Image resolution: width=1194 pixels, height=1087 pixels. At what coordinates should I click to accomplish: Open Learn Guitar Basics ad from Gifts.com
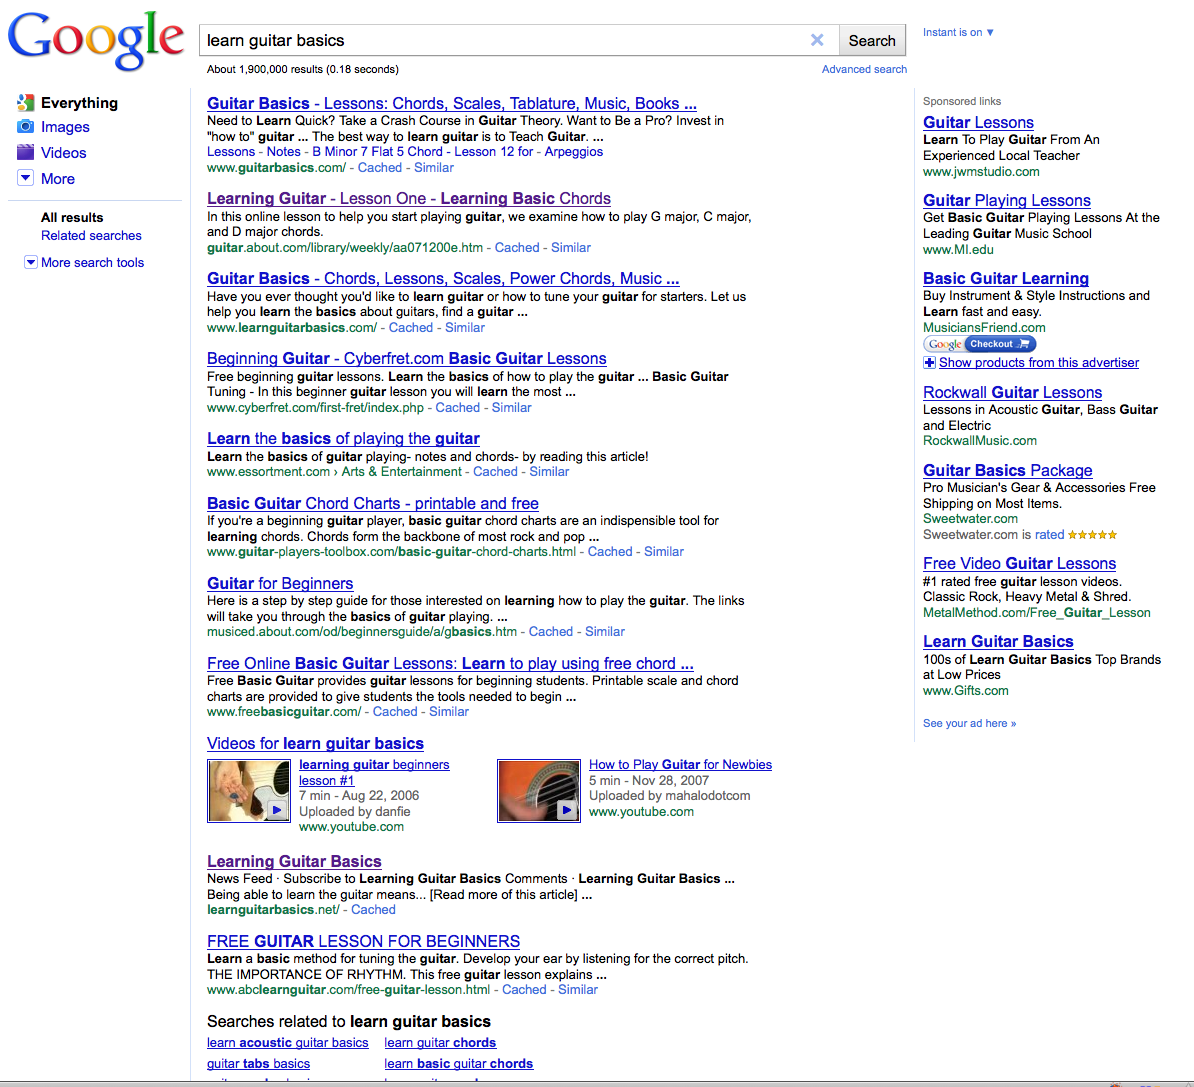998,642
